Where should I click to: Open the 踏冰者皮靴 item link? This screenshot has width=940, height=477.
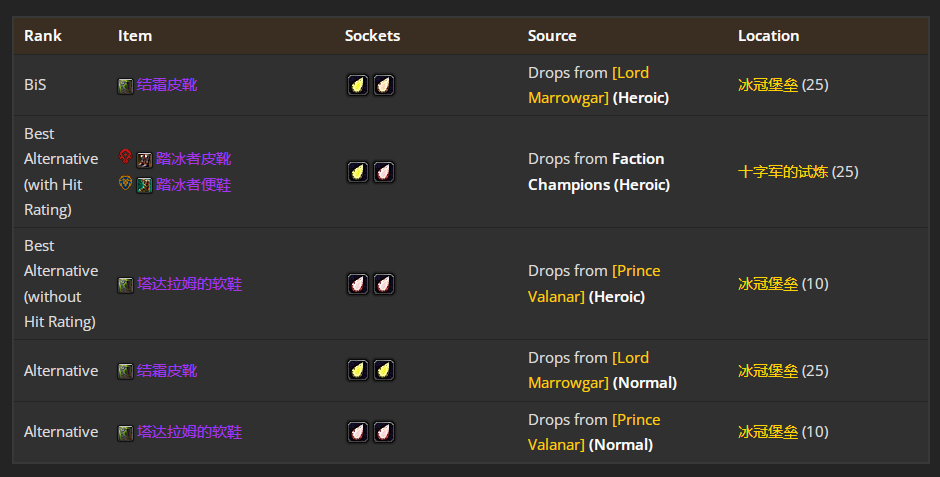[193, 158]
